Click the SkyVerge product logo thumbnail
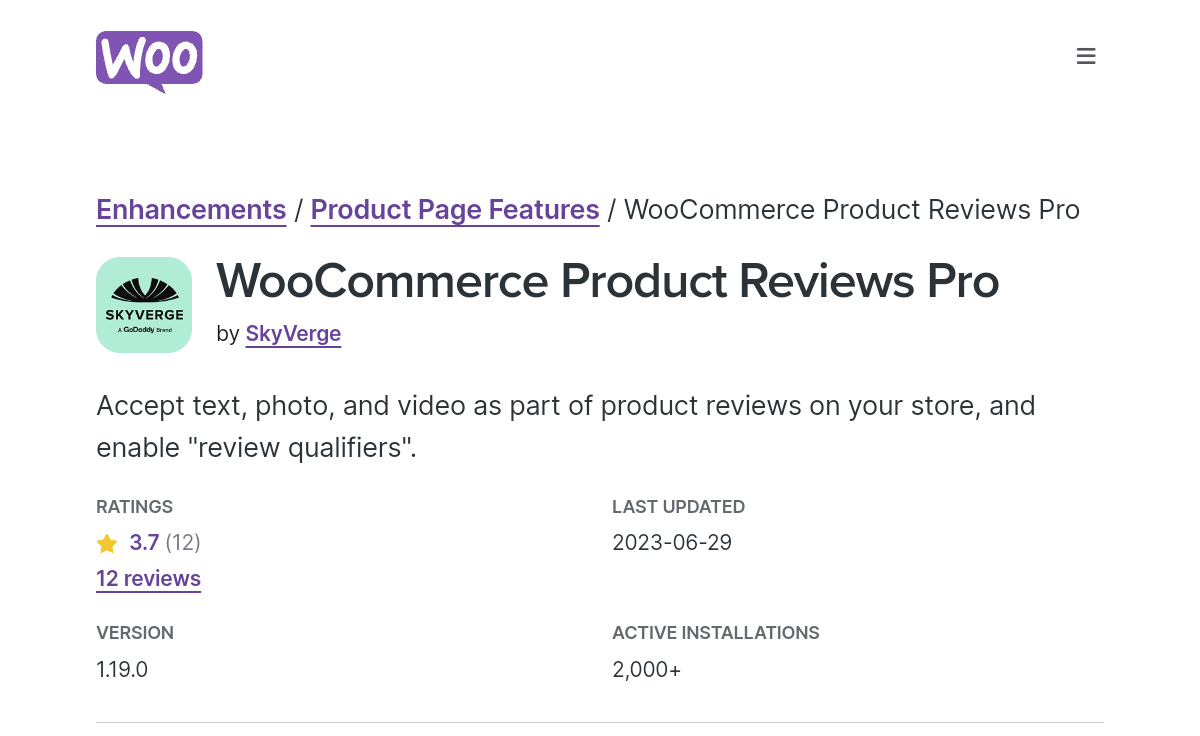The height and width of the screenshot is (736, 1200). pyautogui.click(x=144, y=305)
